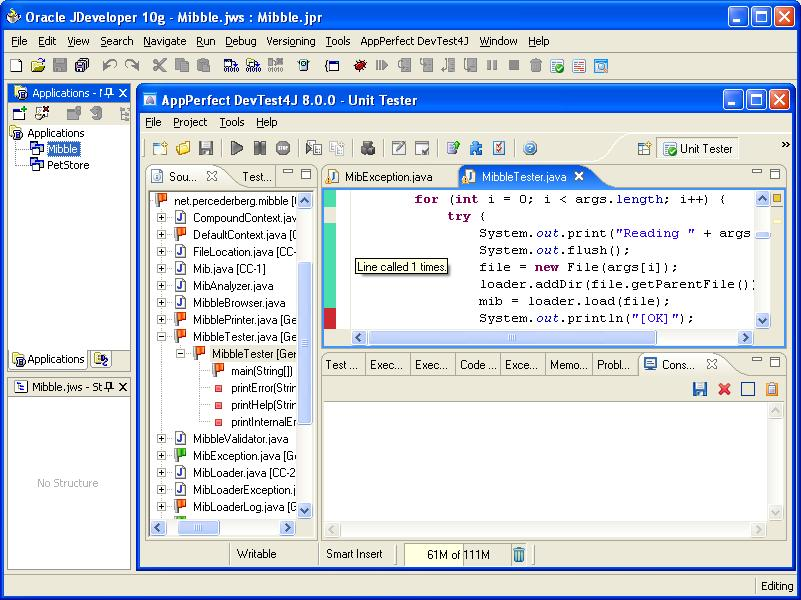Click the Open Perspective icon beside Unit Tester
The image size is (801, 600).
click(x=645, y=149)
